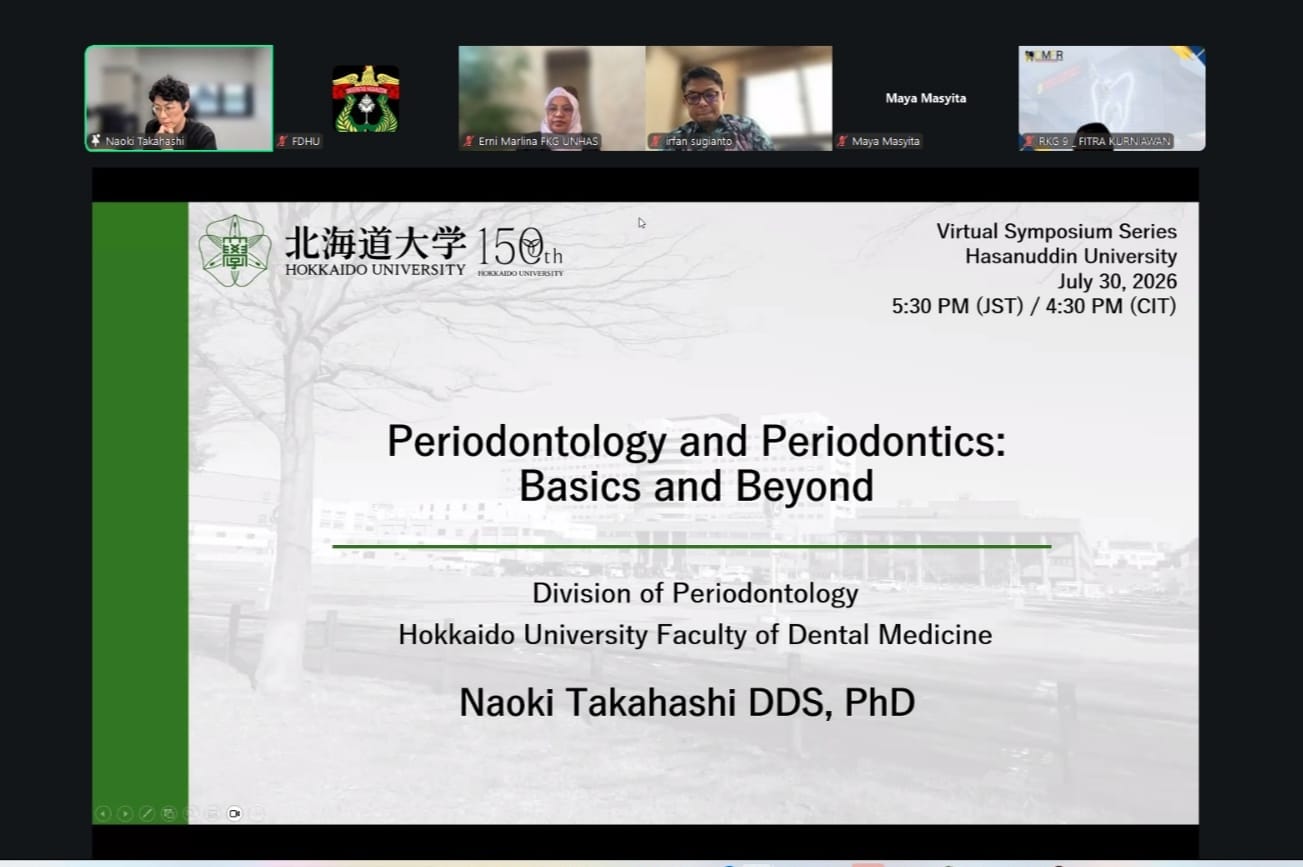Image resolution: width=1303 pixels, height=867 pixels.
Task: Click the Hokkaido University emblem logo
Action: tap(235, 251)
